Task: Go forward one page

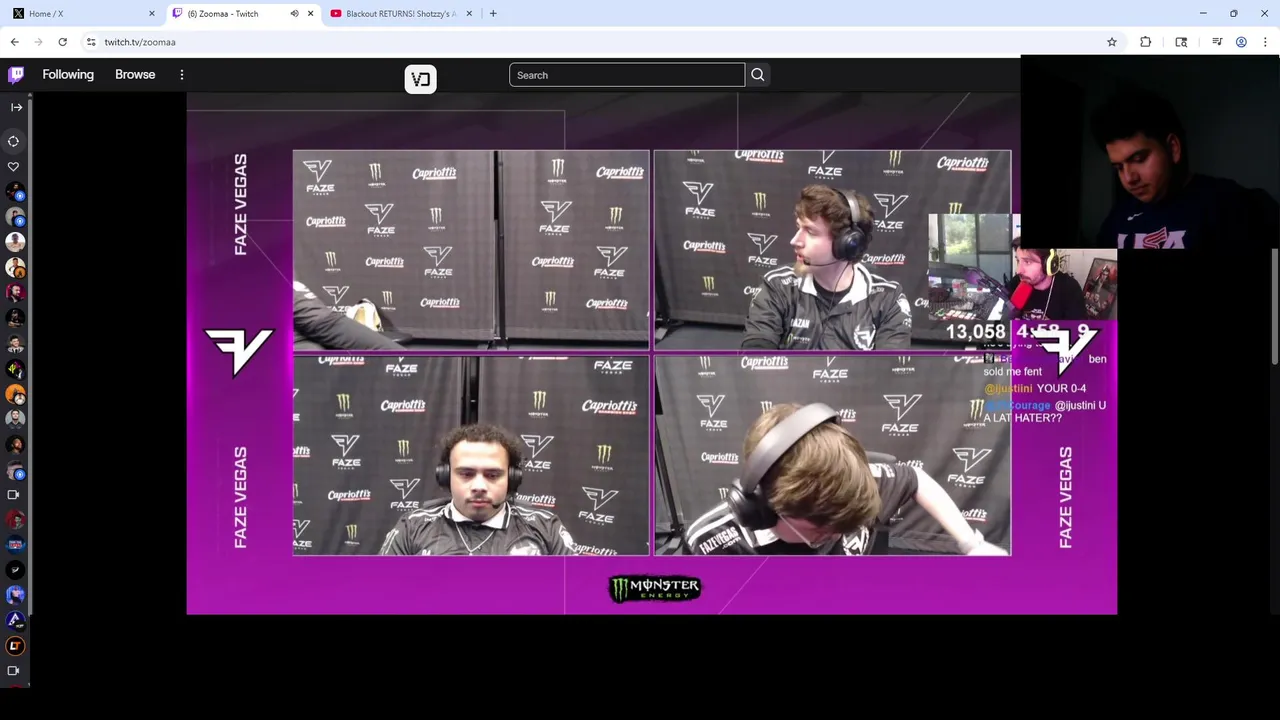Action: [x=39, y=42]
